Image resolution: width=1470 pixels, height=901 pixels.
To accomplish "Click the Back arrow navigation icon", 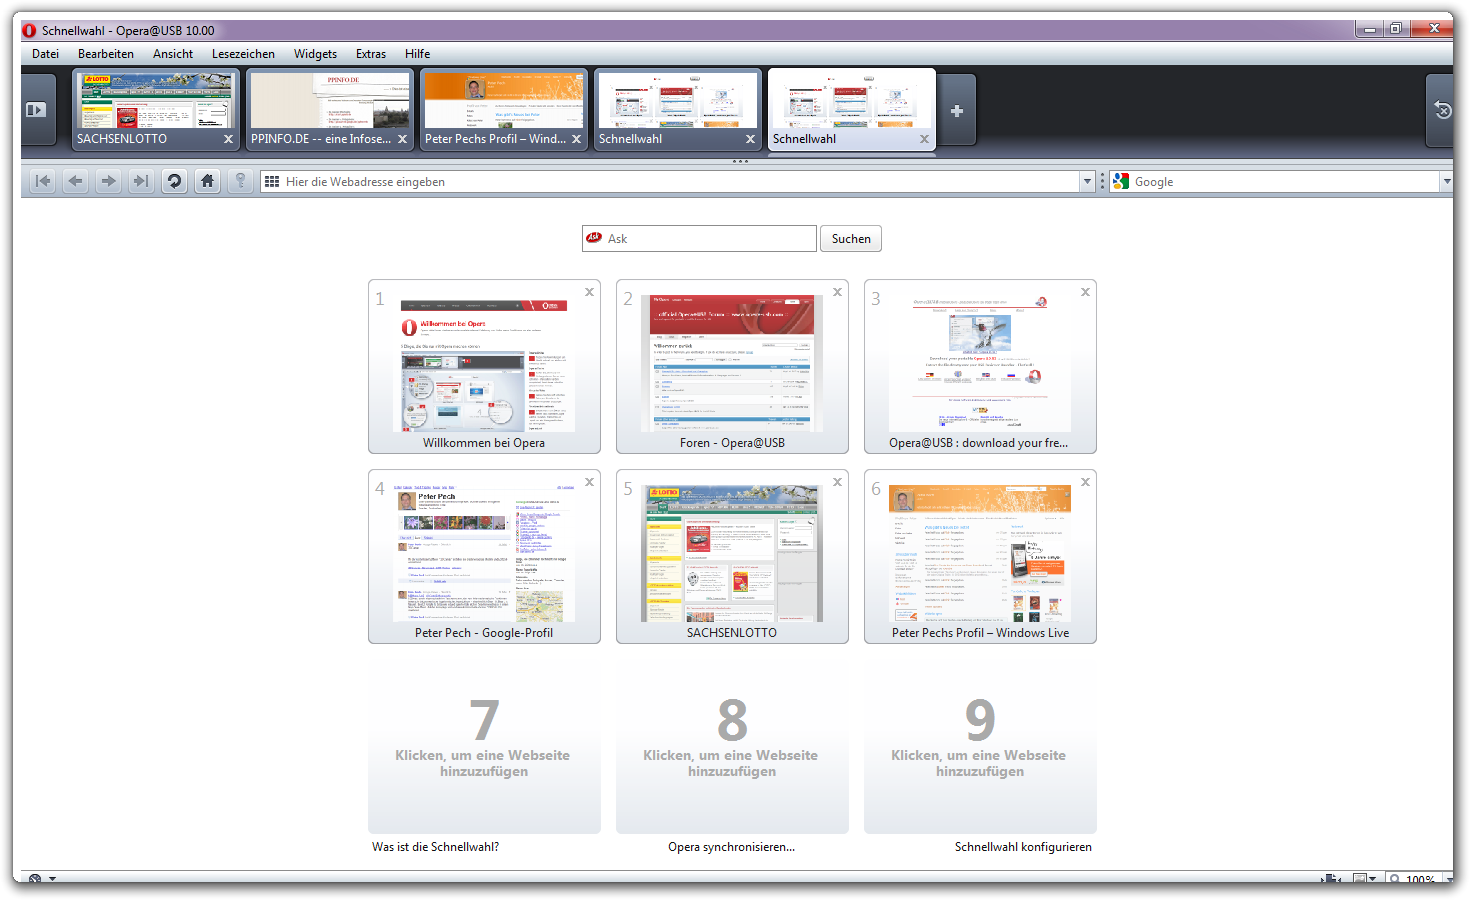I will pos(76,181).
